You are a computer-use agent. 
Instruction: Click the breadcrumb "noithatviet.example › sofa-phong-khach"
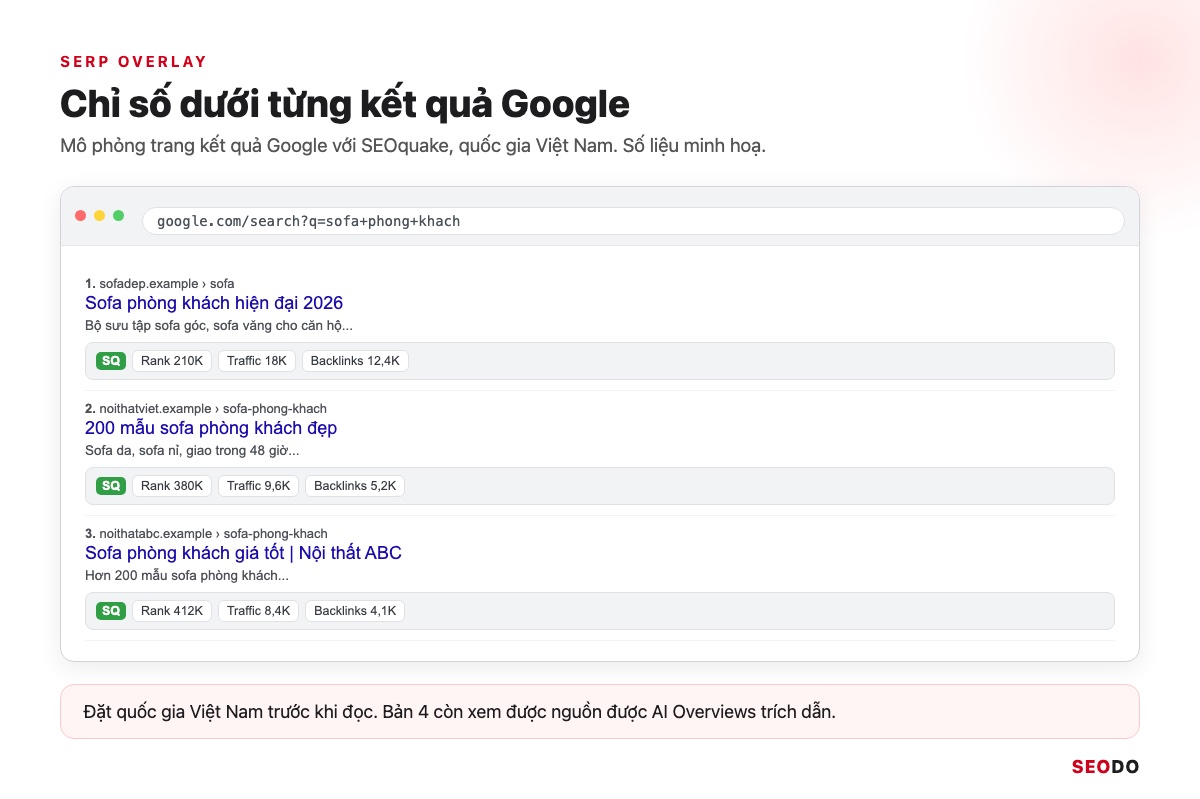213,409
